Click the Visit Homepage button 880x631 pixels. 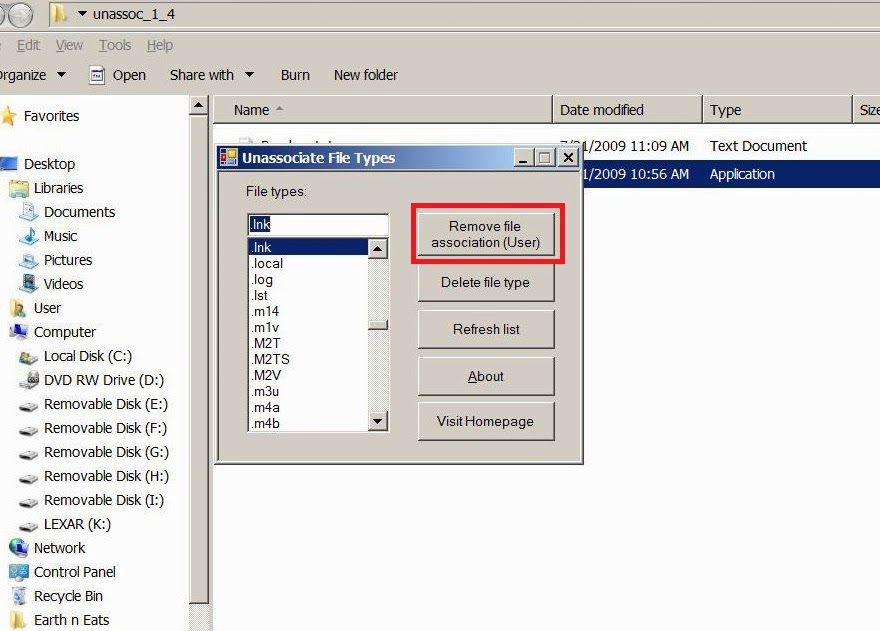[486, 421]
